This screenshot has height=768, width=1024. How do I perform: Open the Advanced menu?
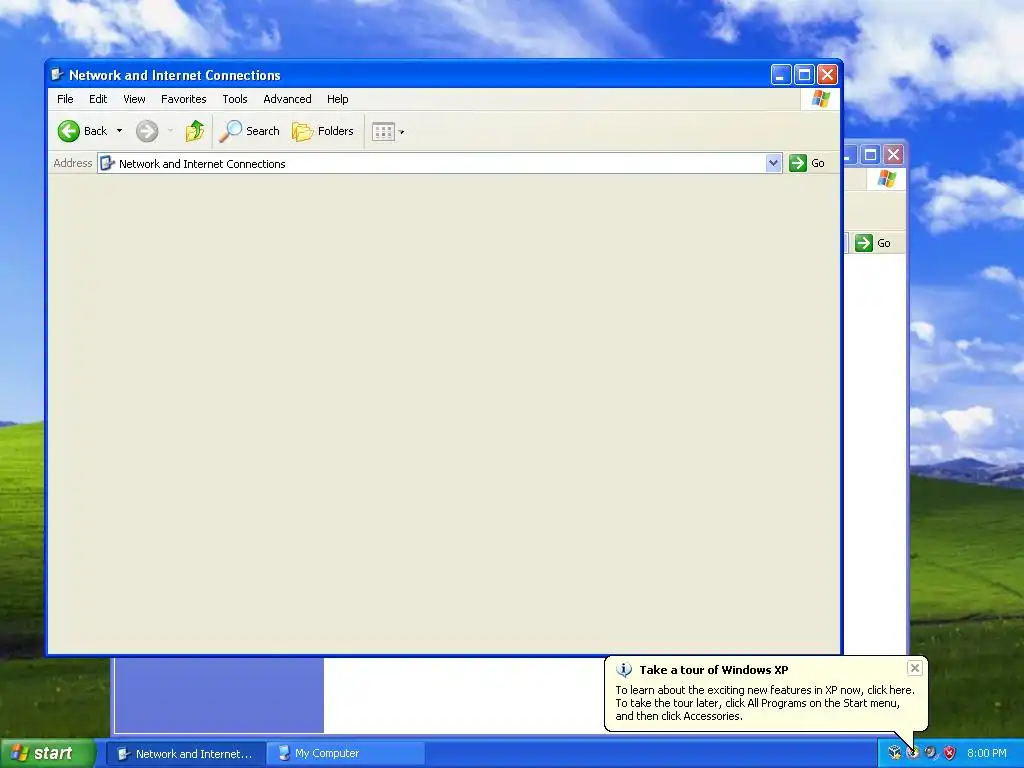(x=287, y=99)
